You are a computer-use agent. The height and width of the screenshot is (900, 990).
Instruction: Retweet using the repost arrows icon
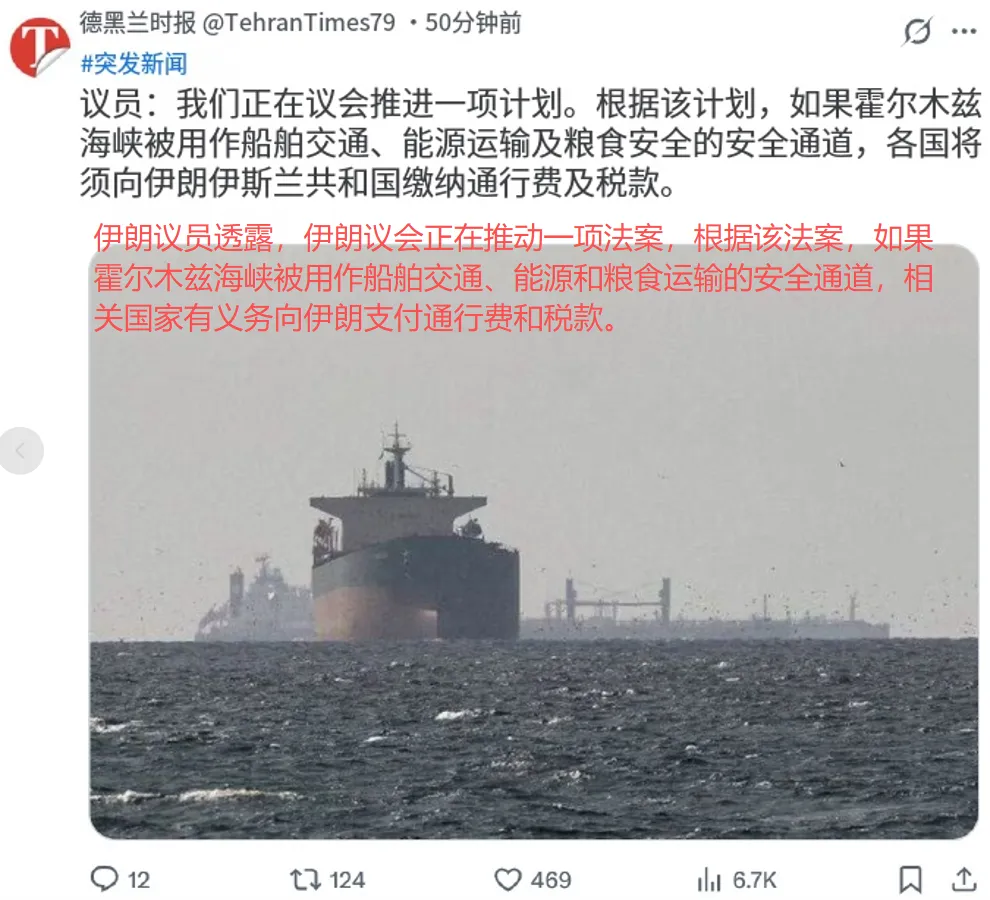tap(306, 879)
